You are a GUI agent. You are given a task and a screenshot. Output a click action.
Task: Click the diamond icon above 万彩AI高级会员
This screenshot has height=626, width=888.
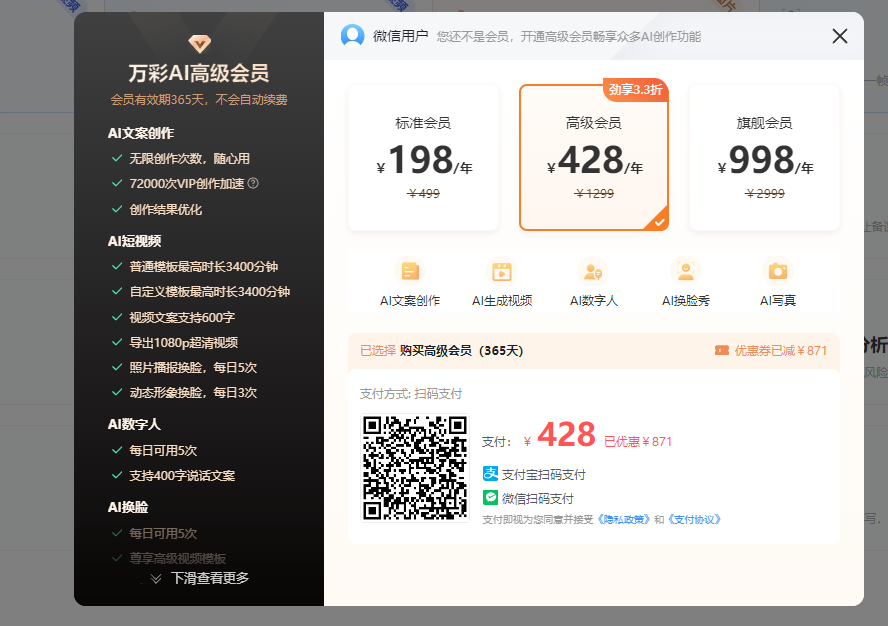point(198,43)
